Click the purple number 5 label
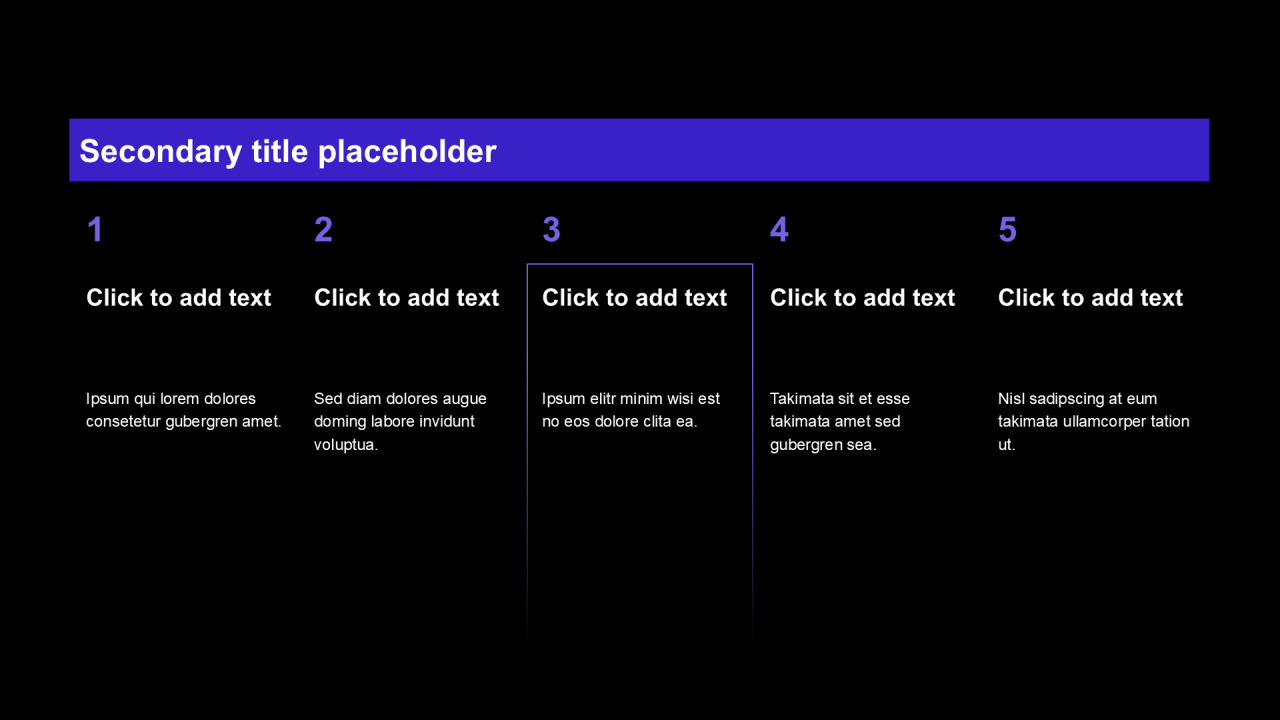The height and width of the screenshot is (720, 1280). (1007, 230)
